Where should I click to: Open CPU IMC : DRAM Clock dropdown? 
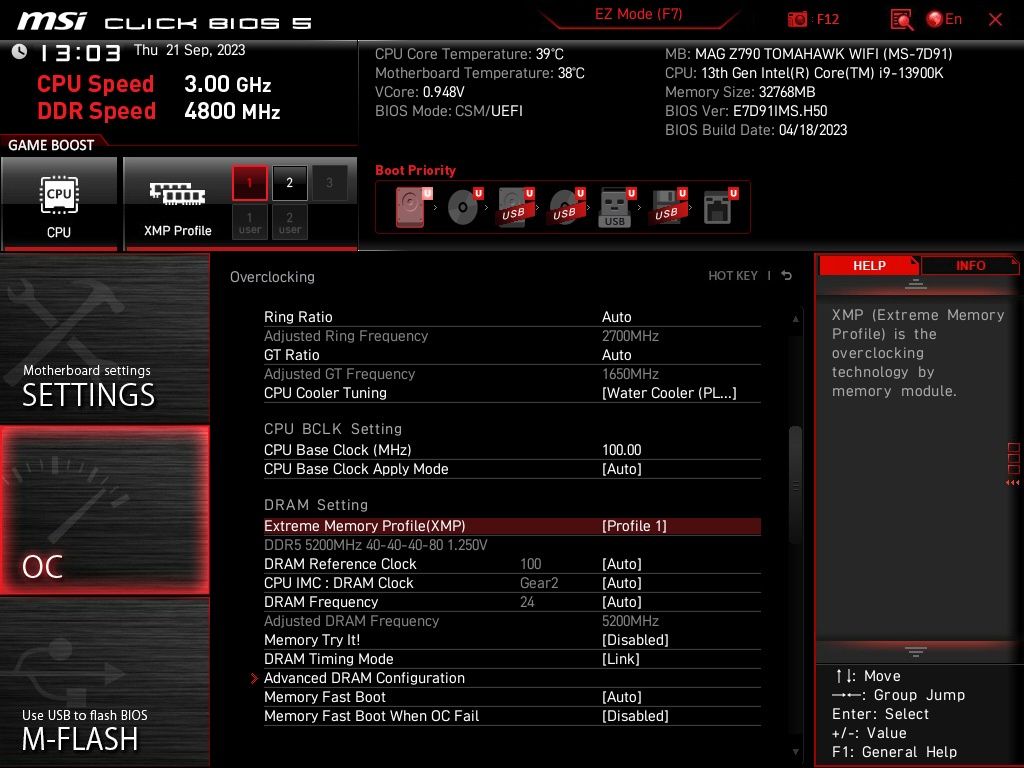click(x=622, y=583)
